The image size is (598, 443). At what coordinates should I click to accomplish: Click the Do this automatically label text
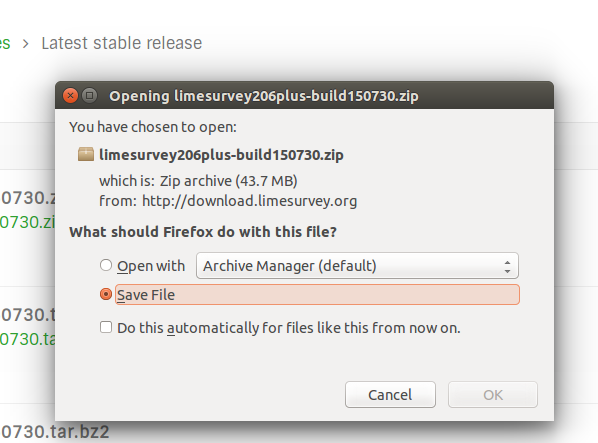tap(289, 328)
